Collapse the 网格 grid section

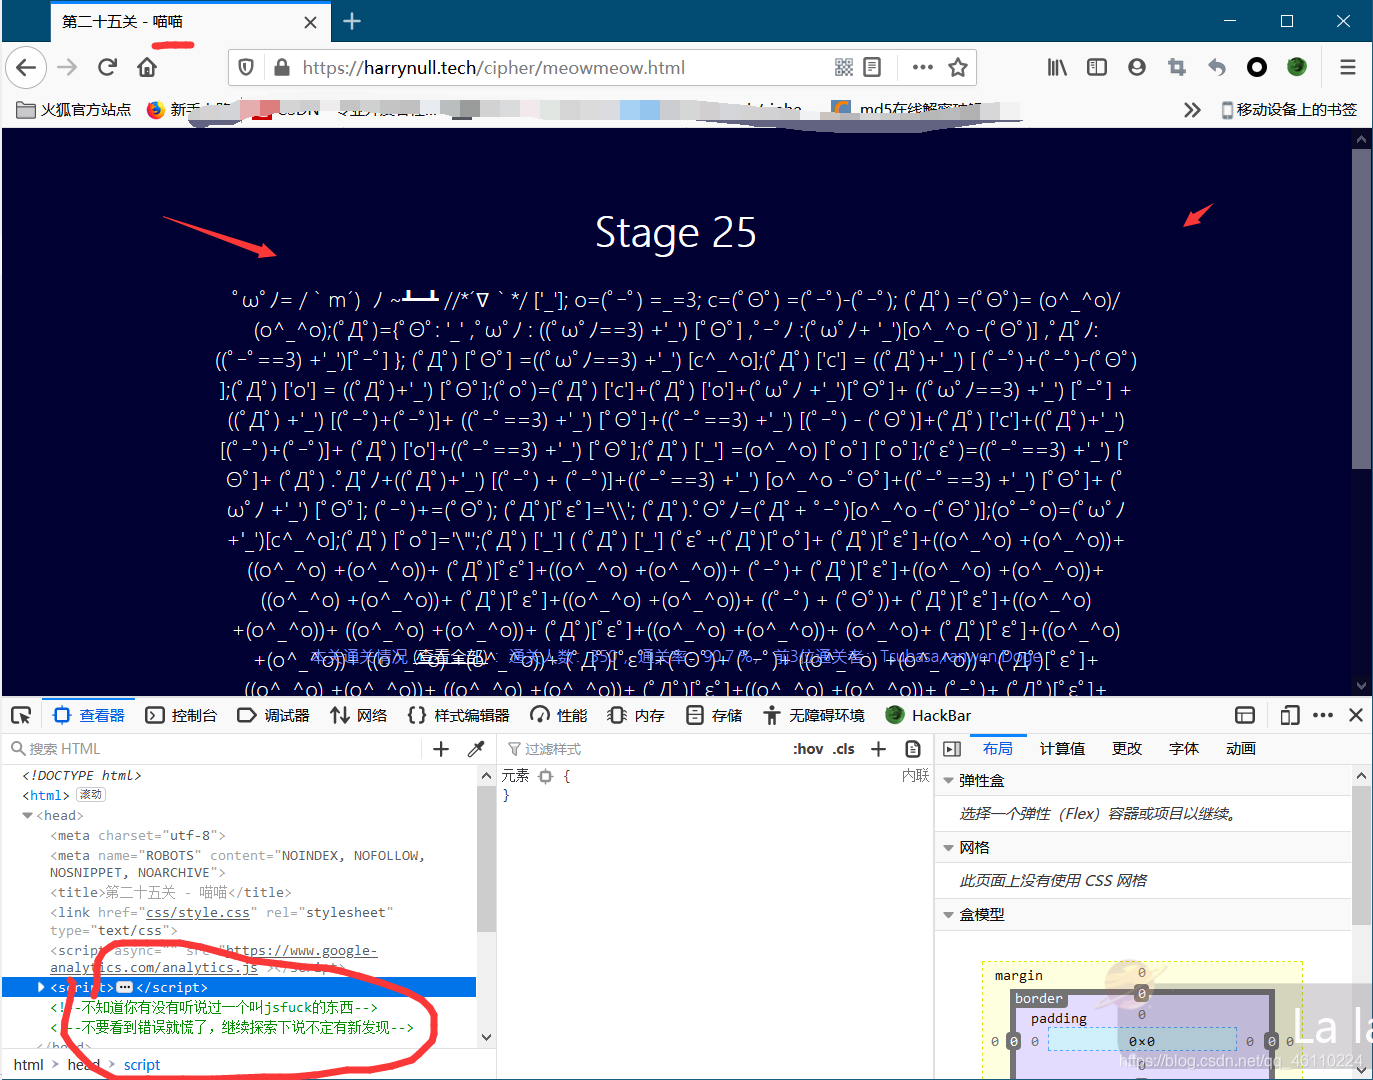pyautogui.click(x=948, y=847)
